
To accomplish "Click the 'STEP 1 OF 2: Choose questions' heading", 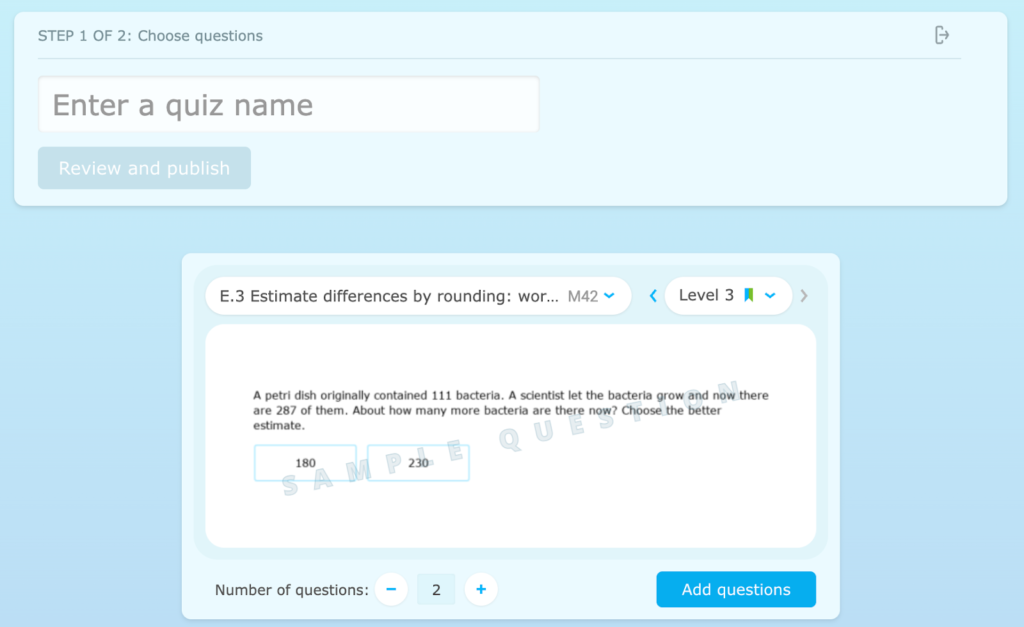I will pyautogui.click(x=150, y=36).
